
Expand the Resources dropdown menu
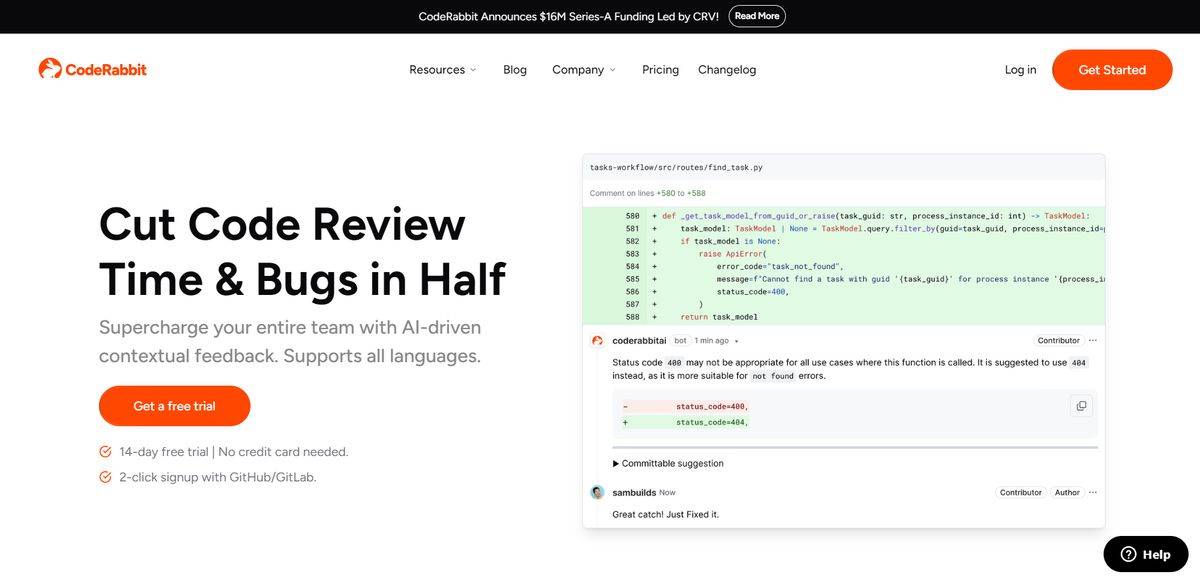[x=443, y=70]
